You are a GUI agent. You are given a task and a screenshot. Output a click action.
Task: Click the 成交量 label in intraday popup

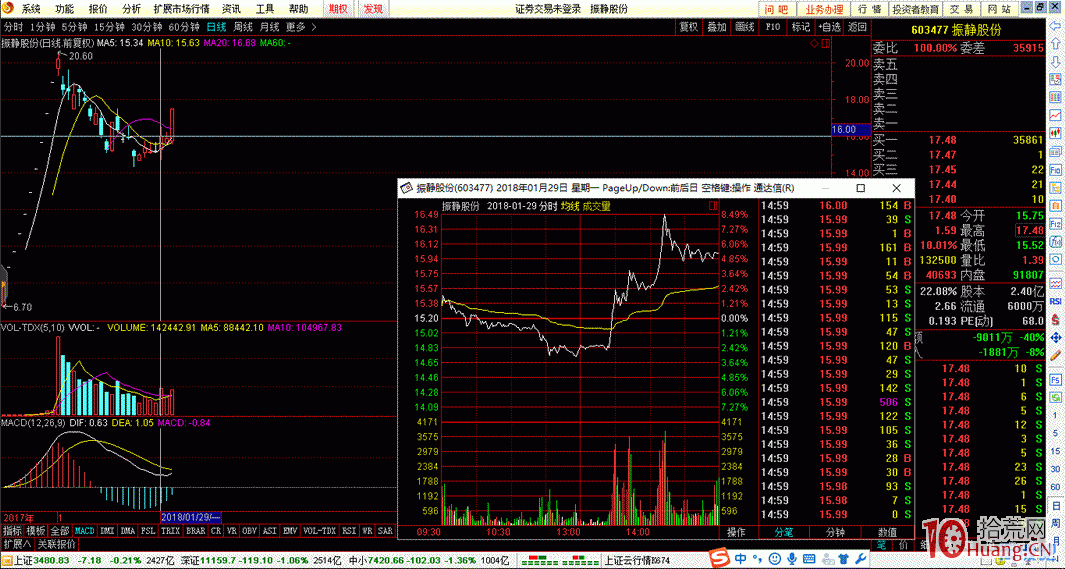(x=596, y=206)
